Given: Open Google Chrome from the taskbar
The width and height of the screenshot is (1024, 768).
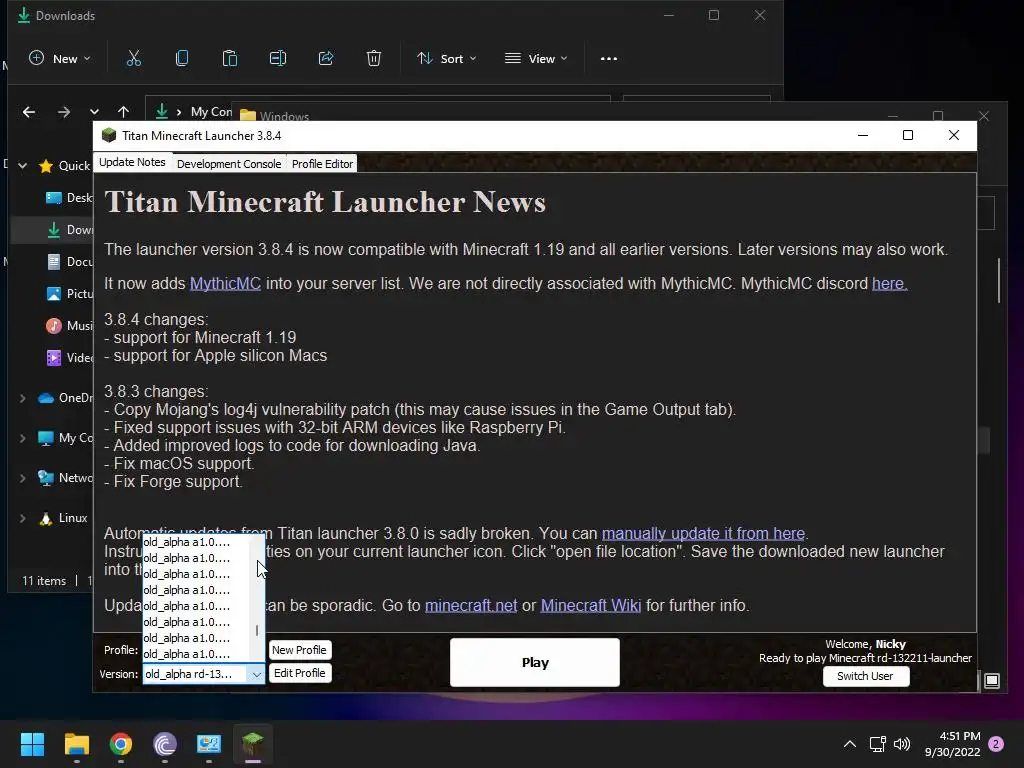Looking at the screenshot, I should [x=121, y=744].
